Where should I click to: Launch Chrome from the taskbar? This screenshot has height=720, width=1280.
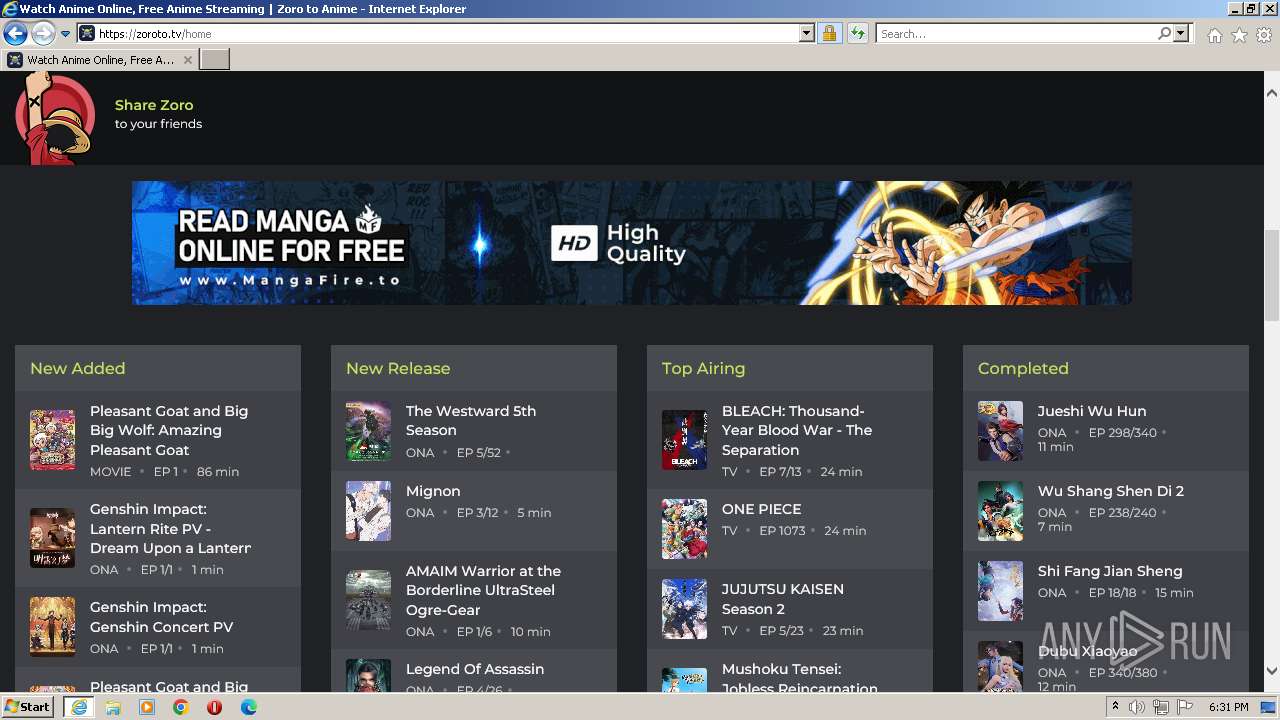tap(181, 707)
